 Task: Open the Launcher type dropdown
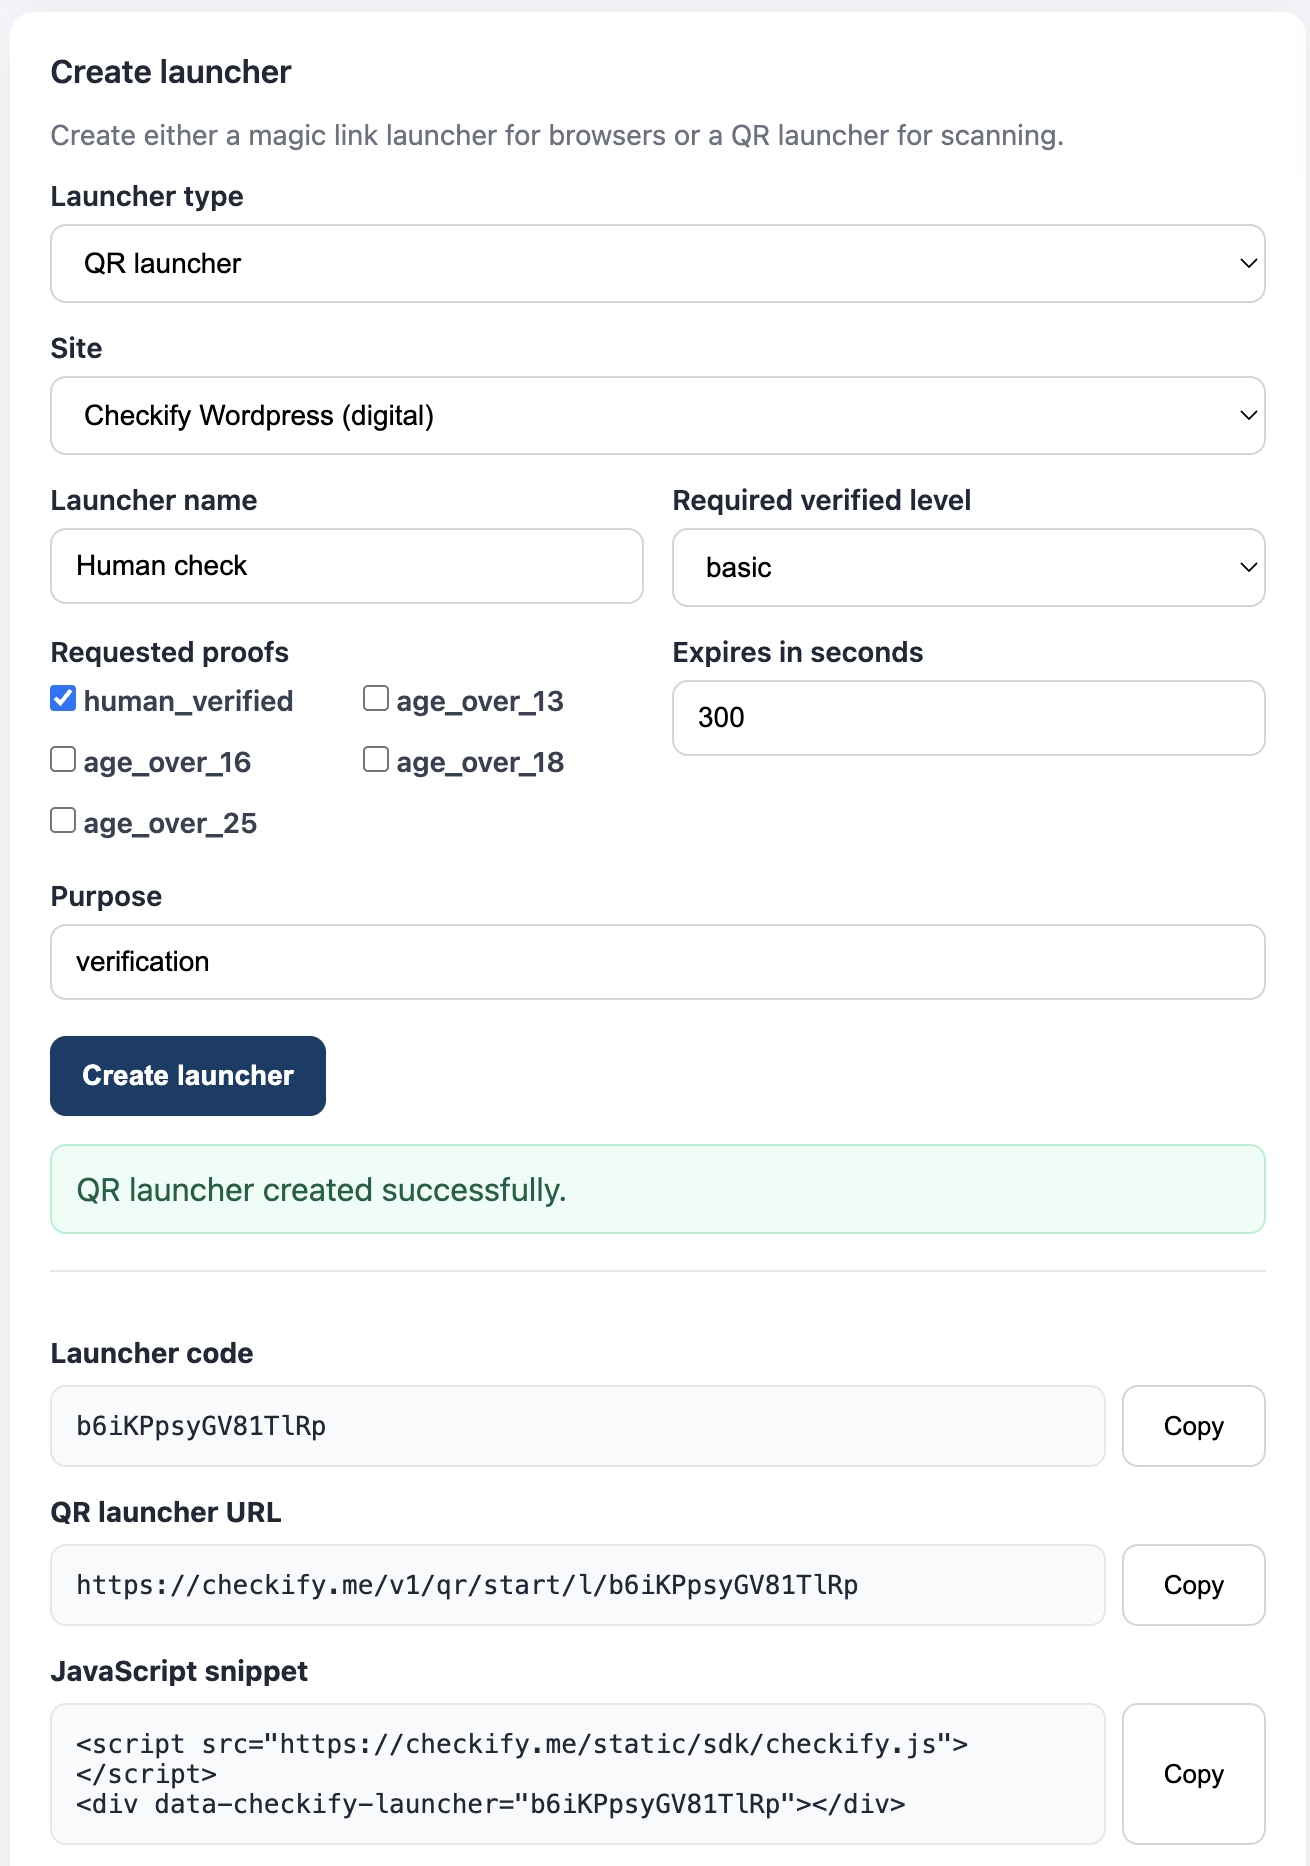pos(658,264)
